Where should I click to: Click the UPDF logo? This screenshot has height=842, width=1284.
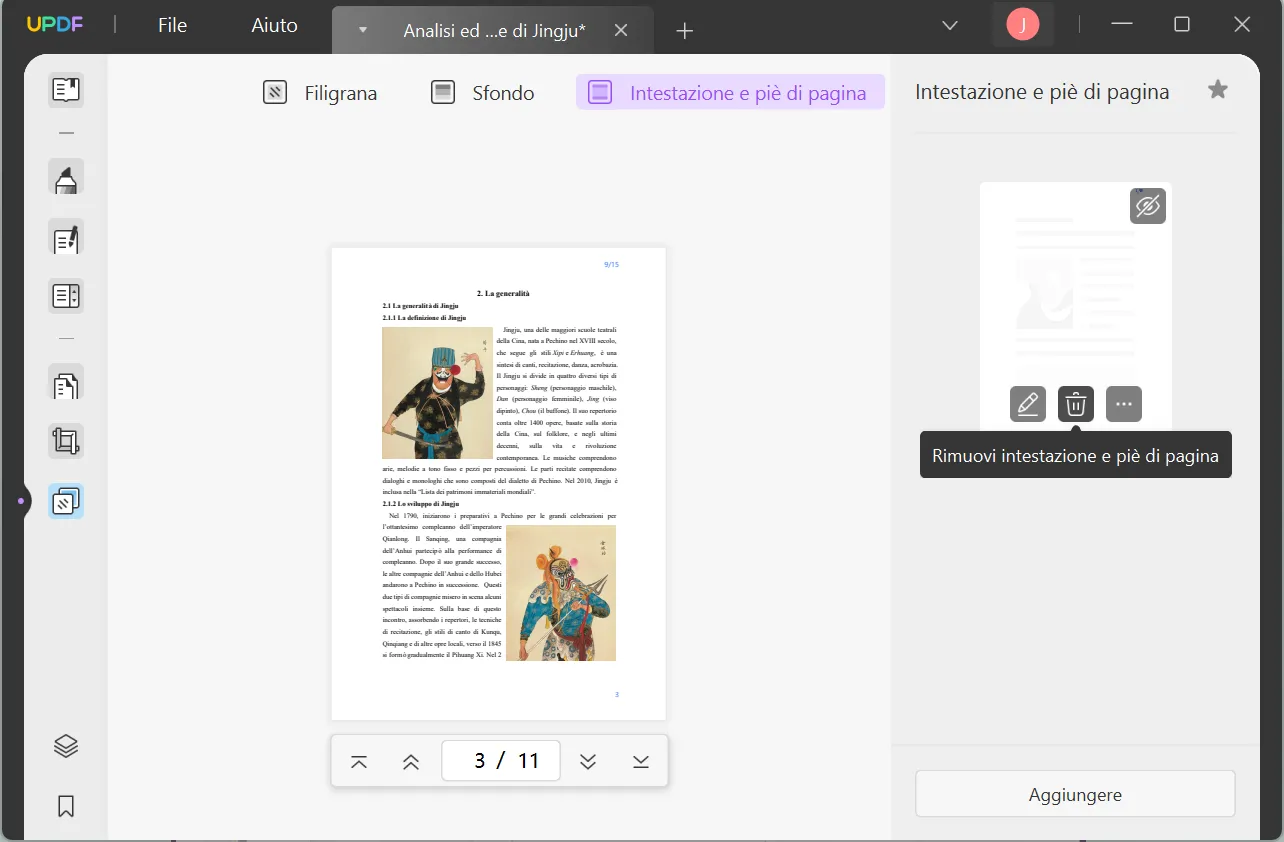point(55,25)
